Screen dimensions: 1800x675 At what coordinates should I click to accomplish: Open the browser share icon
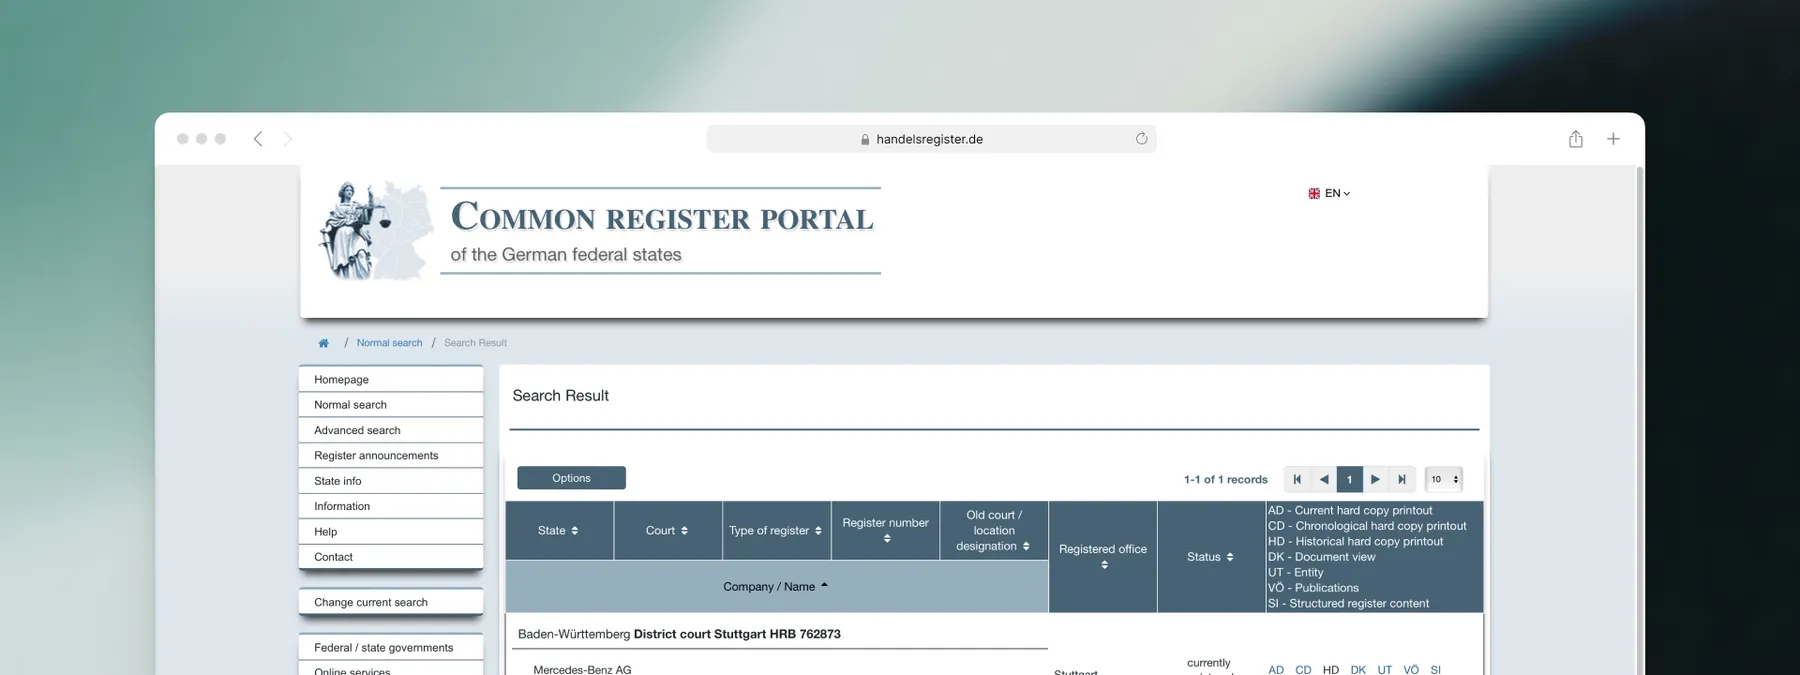1576,139
